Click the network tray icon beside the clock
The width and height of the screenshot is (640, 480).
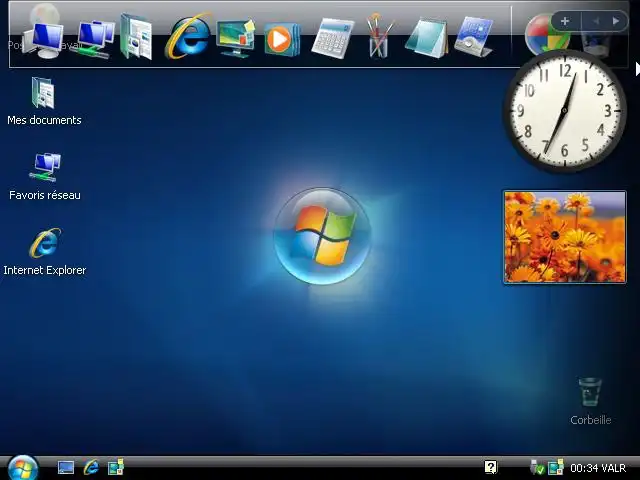556,467
